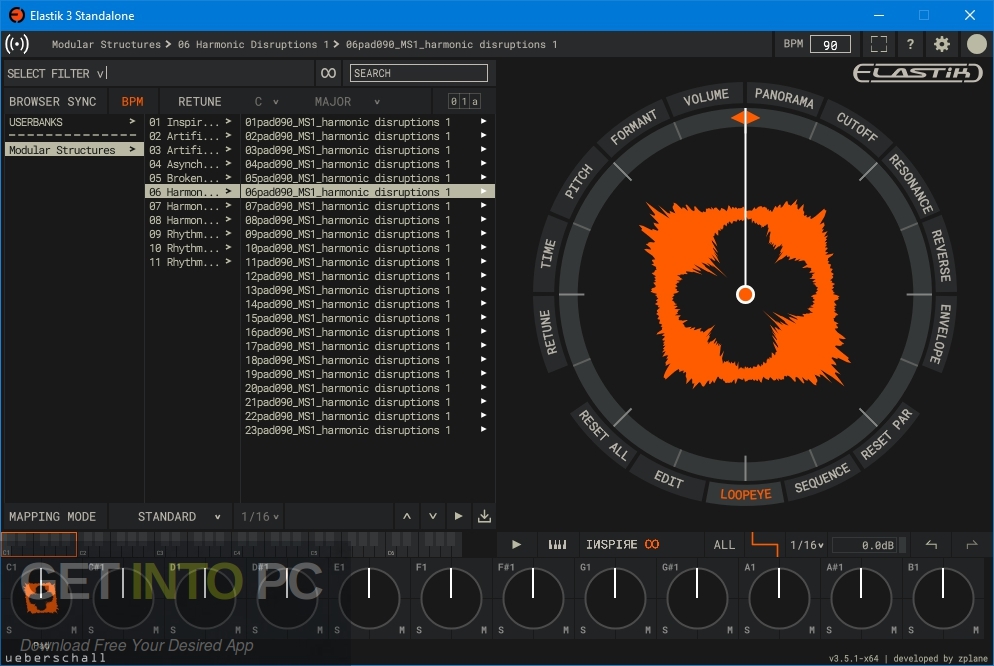
Task: Click the INSPIRE button
Action: click(612, 544)
